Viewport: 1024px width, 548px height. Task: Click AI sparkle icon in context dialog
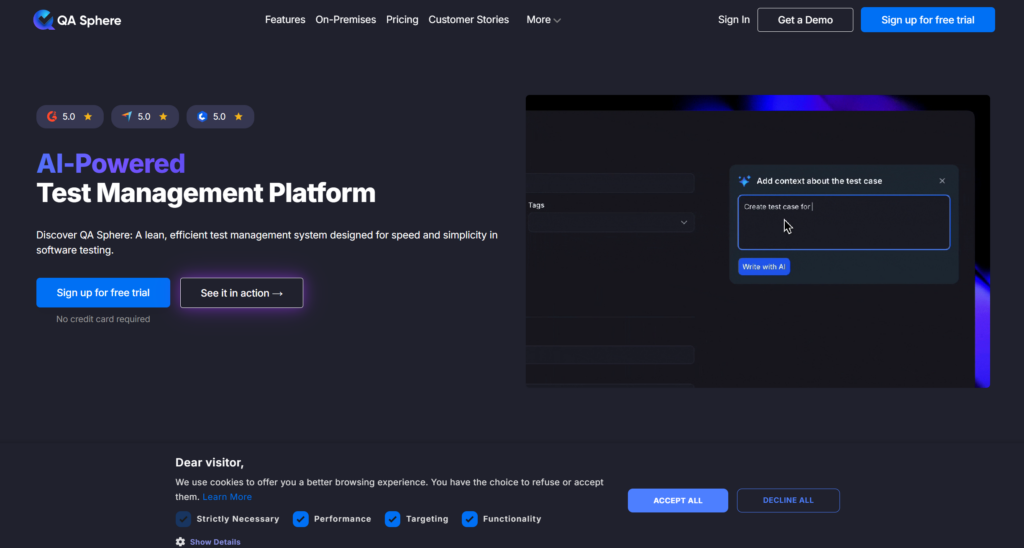(744, 181)
